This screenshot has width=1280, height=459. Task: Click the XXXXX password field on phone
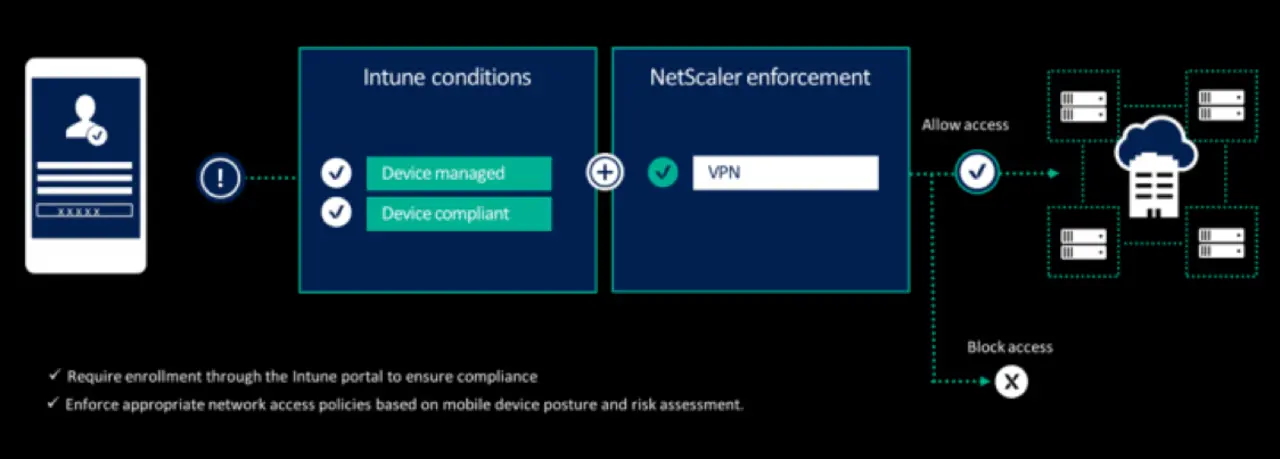point(84,211)
